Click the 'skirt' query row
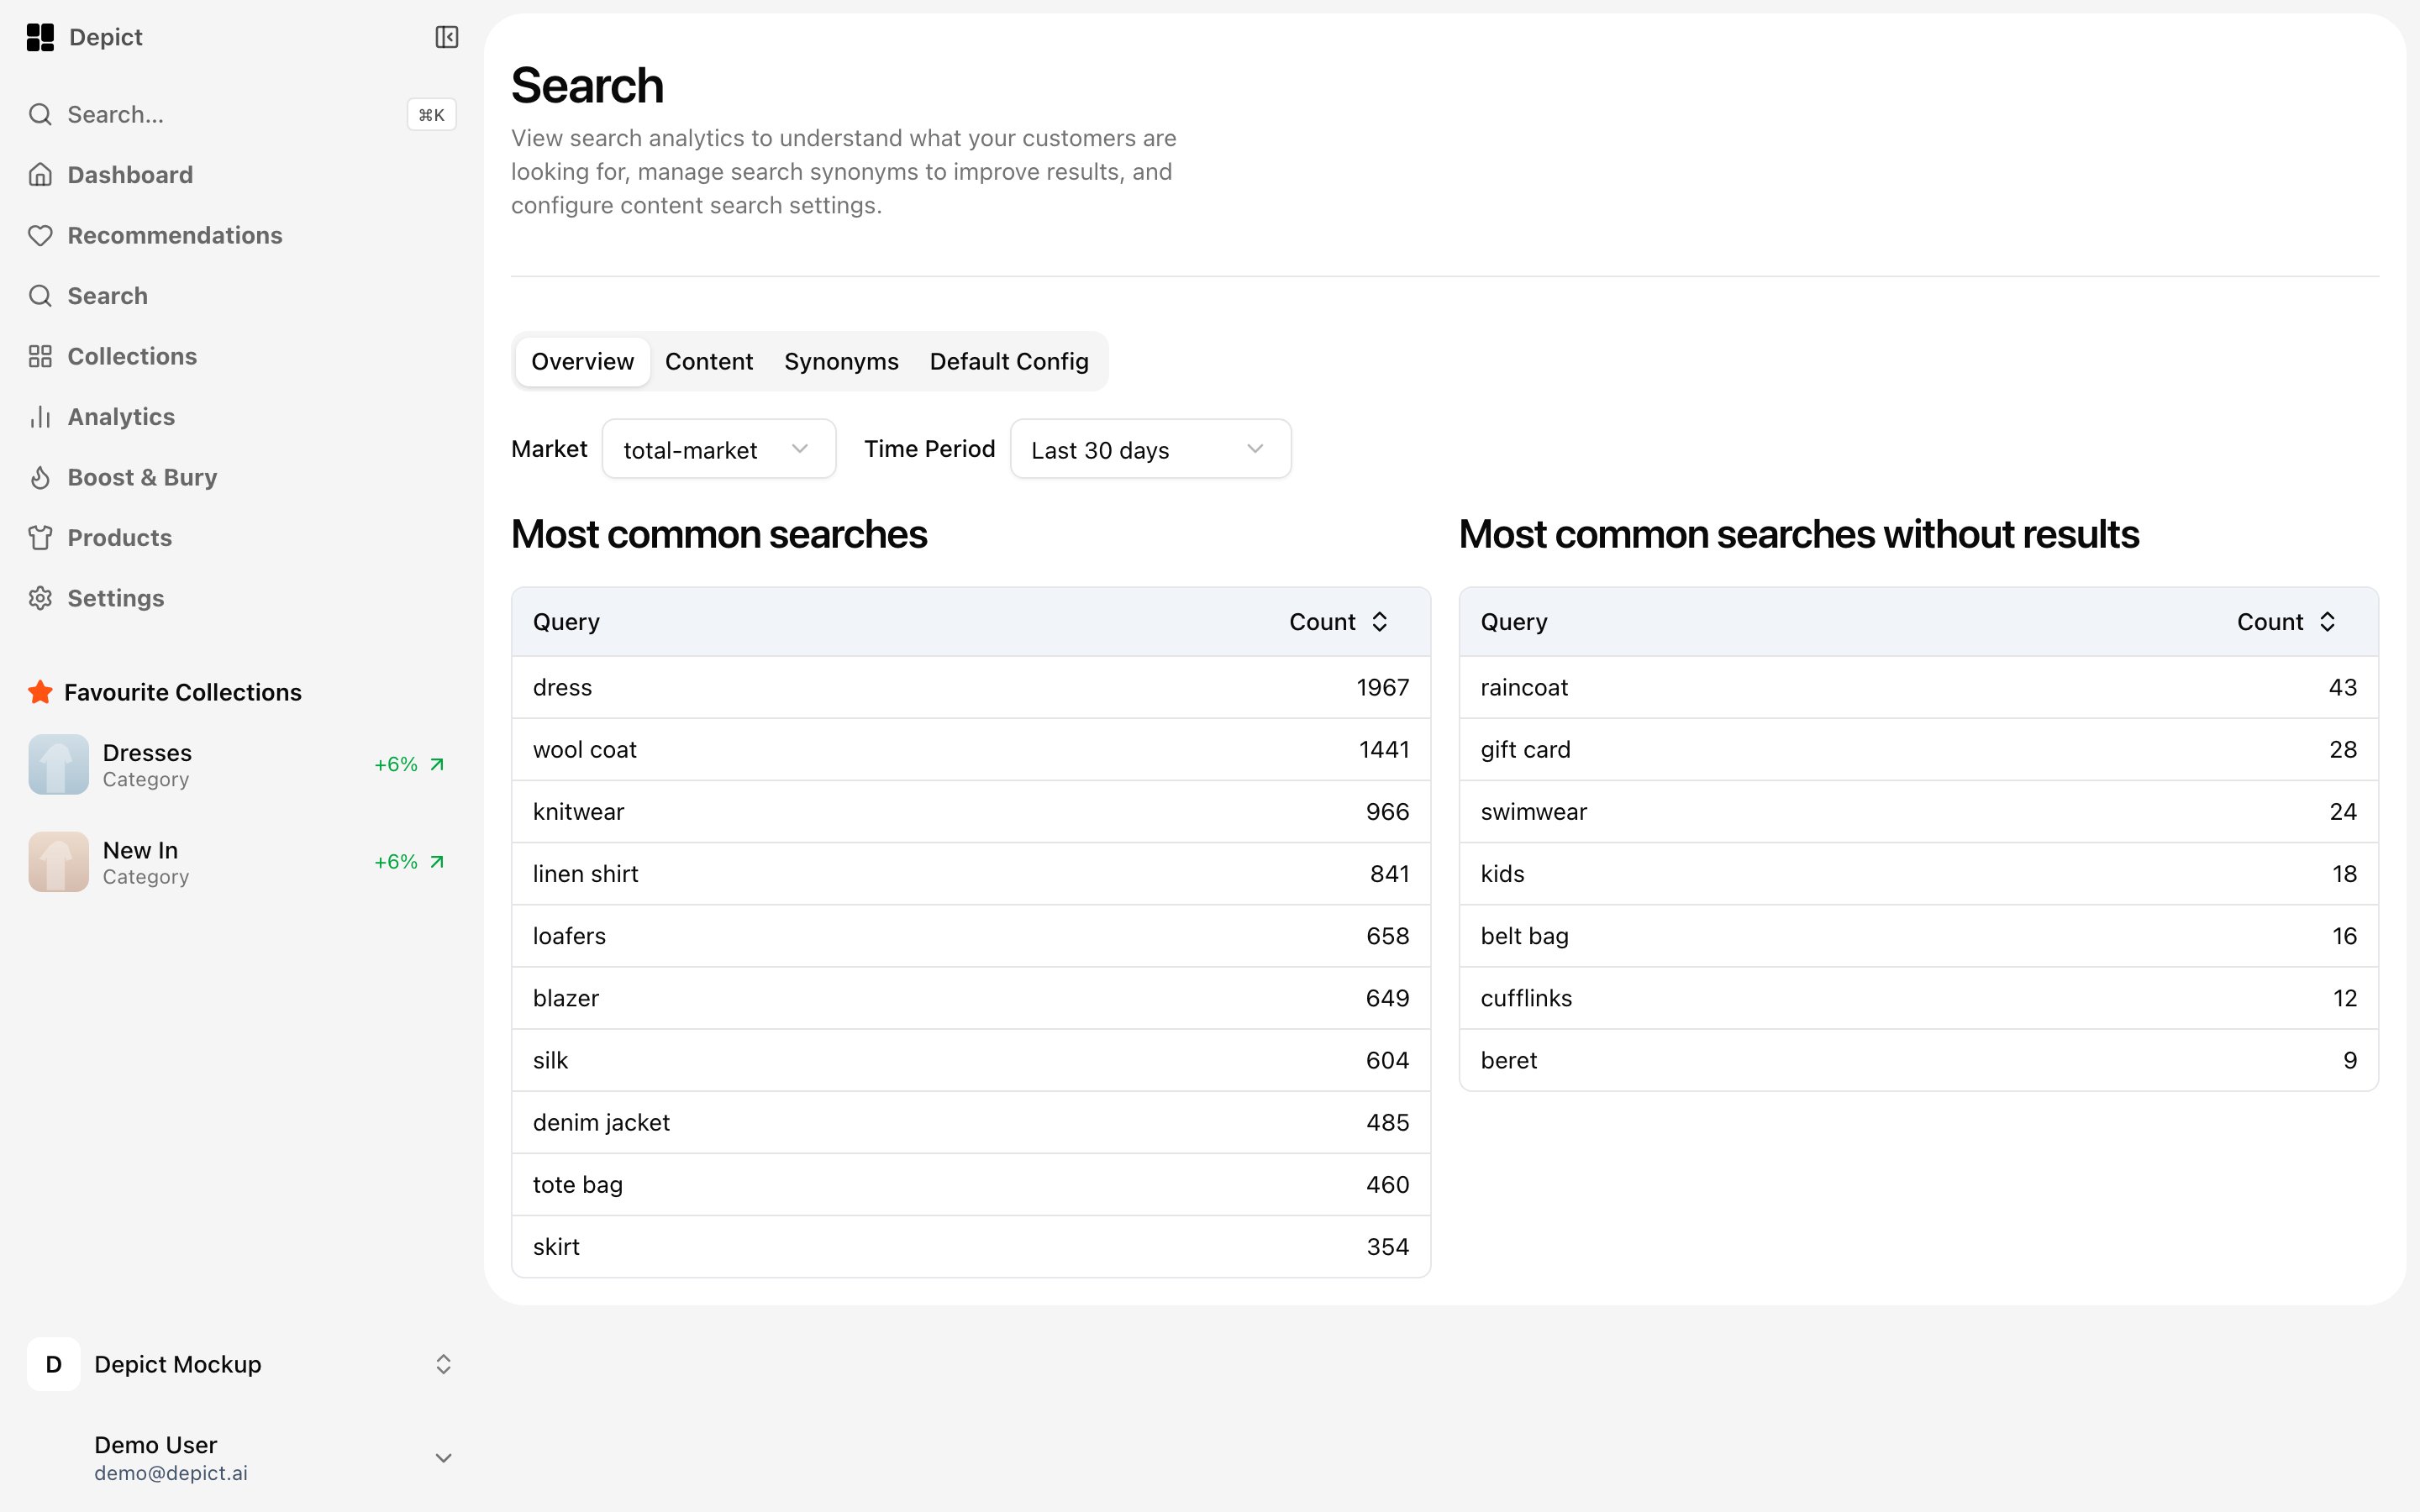Screen dimensions: 2420x1512 [x=970, y=1246]
